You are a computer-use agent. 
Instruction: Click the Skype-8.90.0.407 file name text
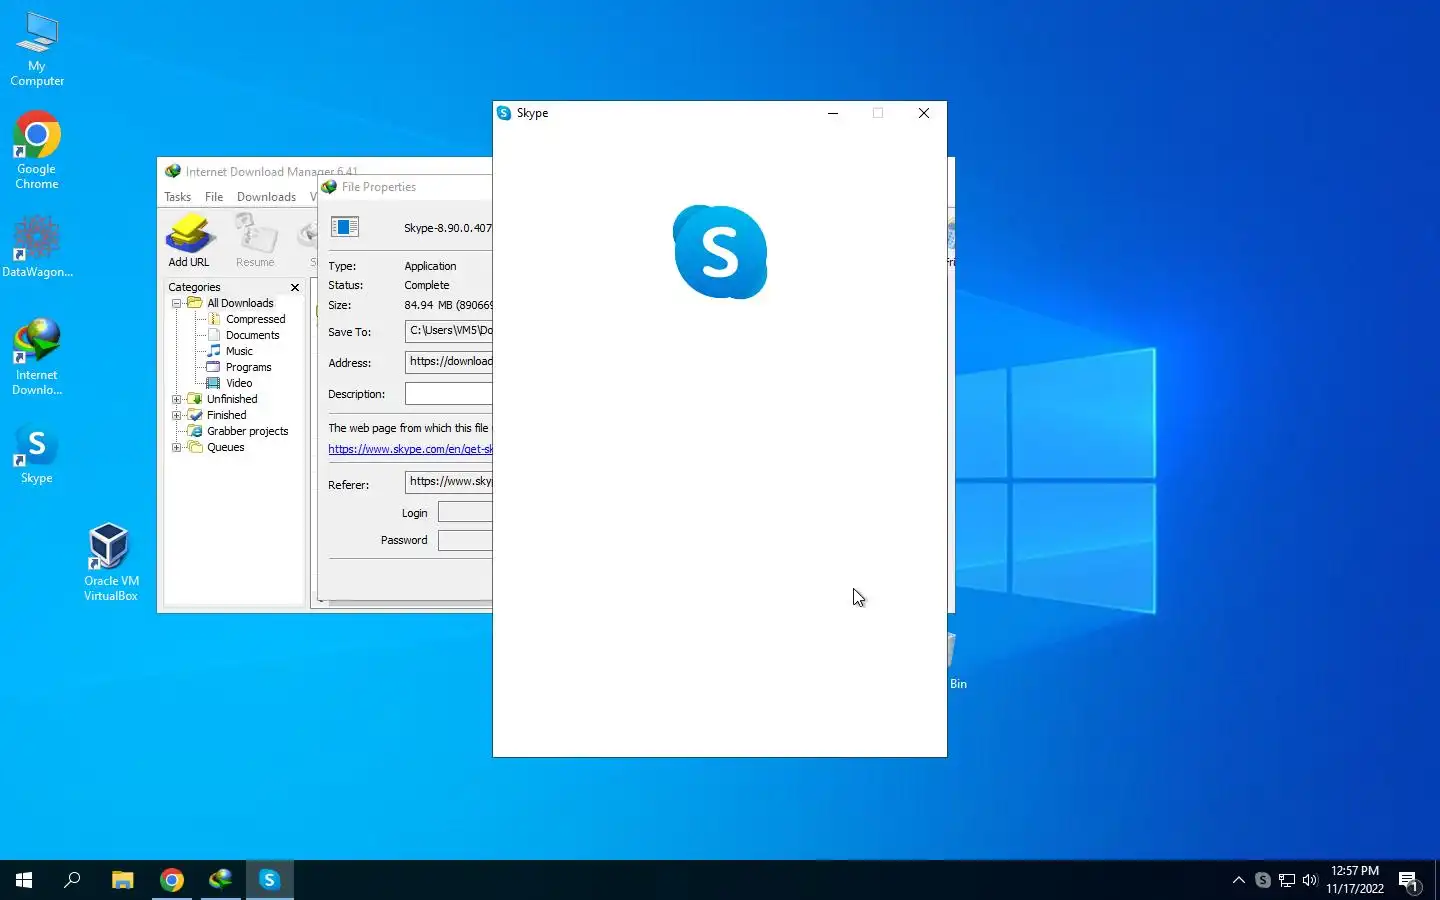448,228
